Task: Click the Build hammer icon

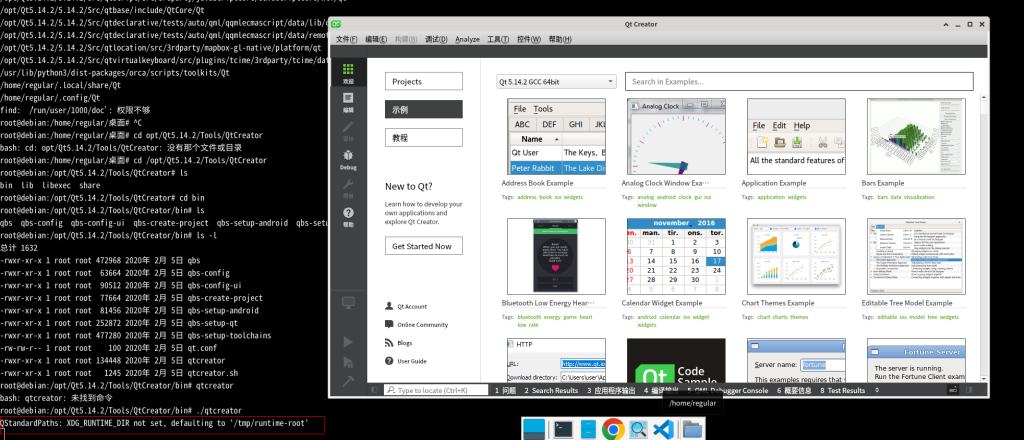Action: pos(348,380)
